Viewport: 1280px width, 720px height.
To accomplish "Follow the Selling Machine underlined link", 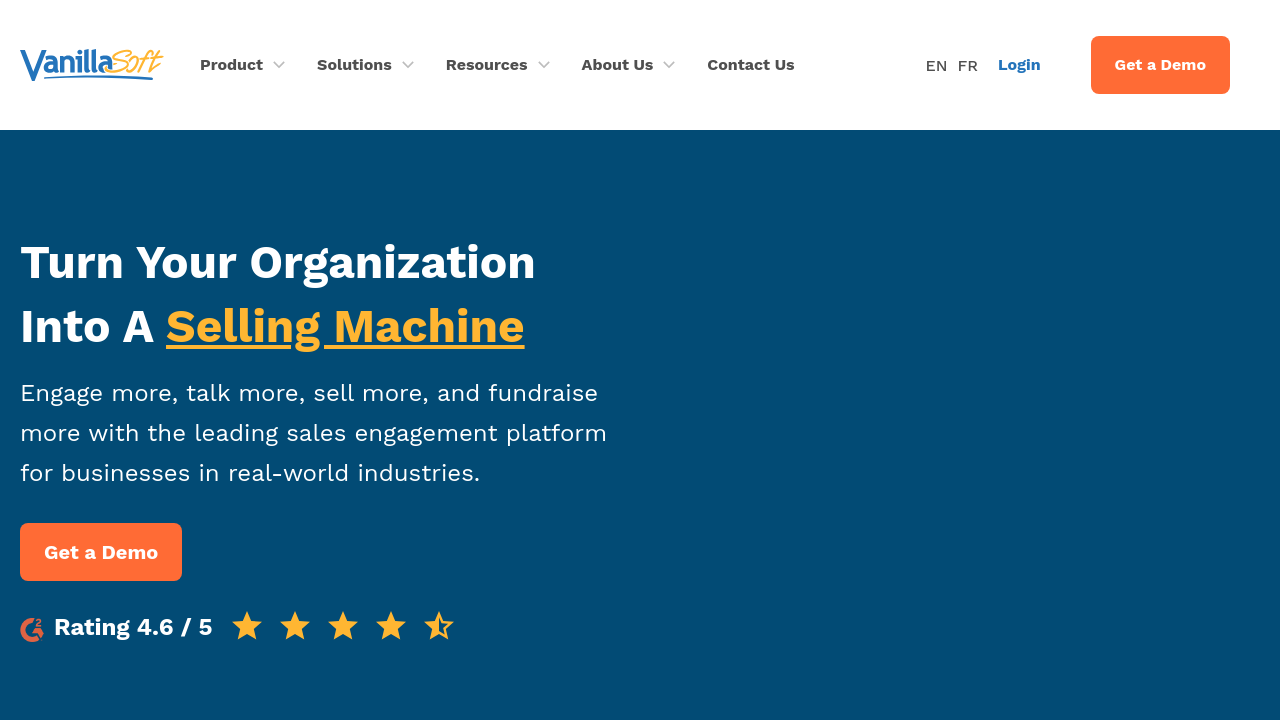I will (x=345, y=327).
